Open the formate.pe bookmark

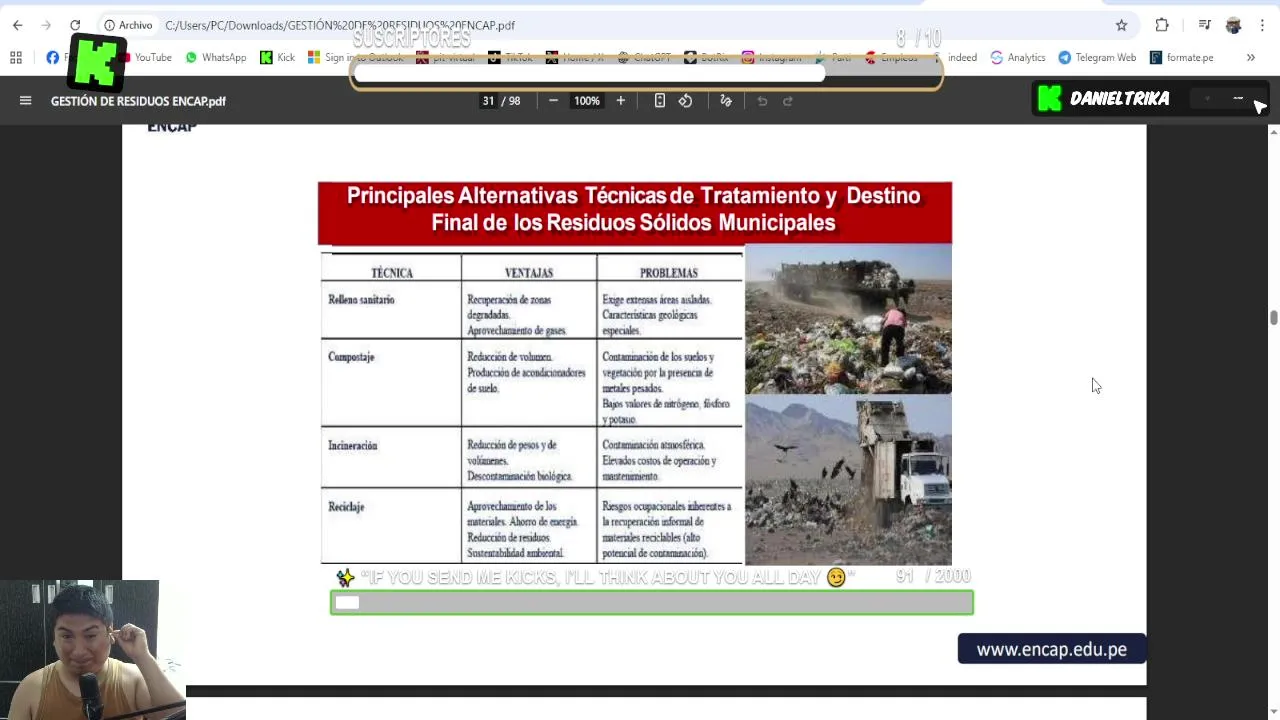1181,57
